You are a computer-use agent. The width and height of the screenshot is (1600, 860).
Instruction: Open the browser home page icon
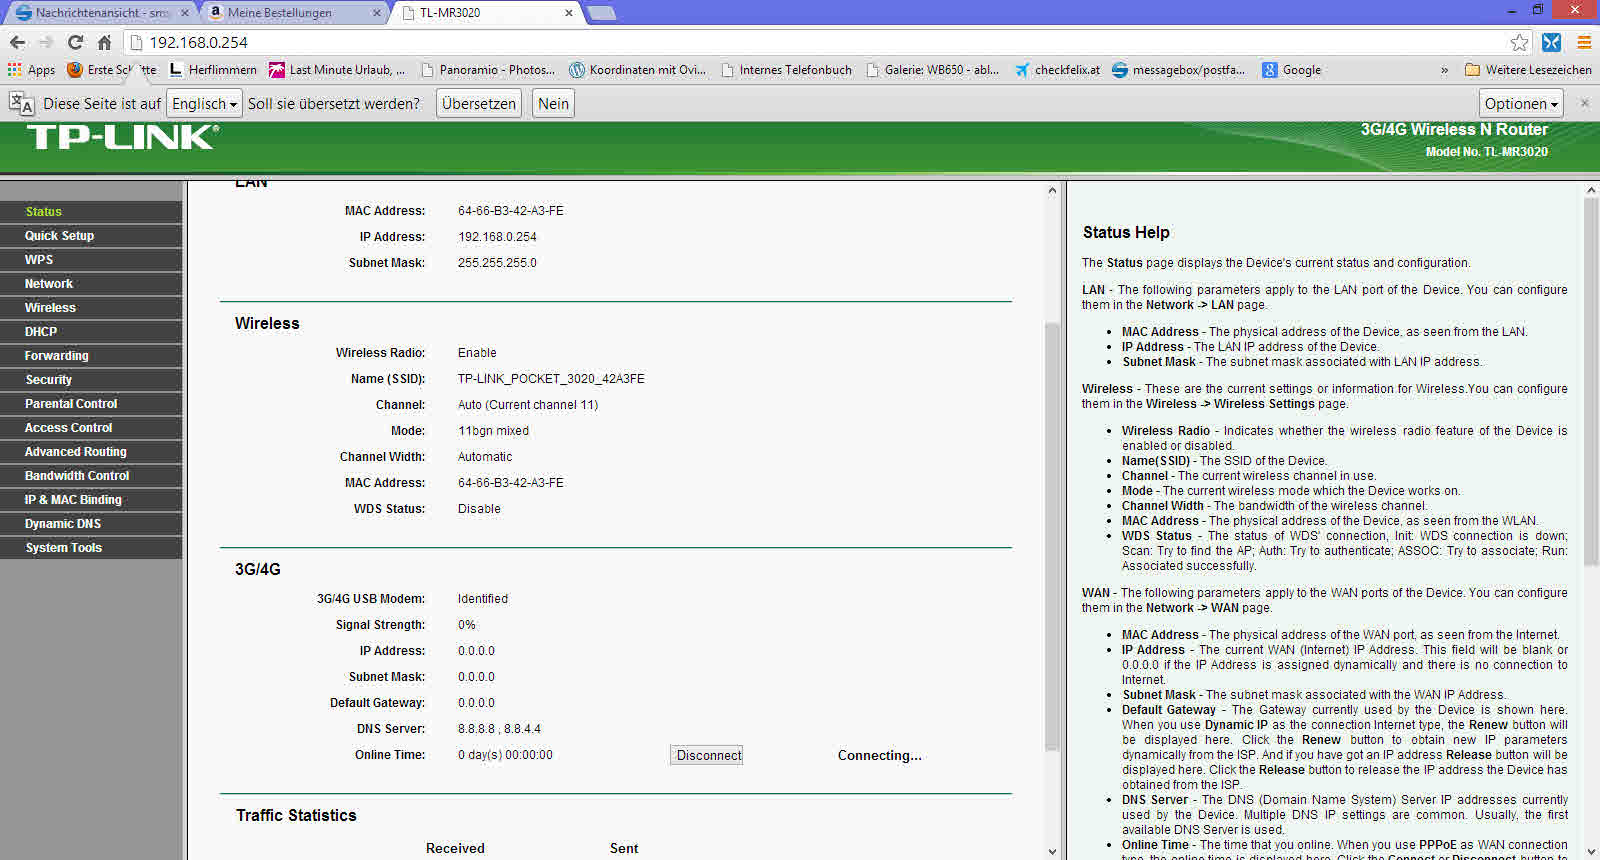point(104,42)
